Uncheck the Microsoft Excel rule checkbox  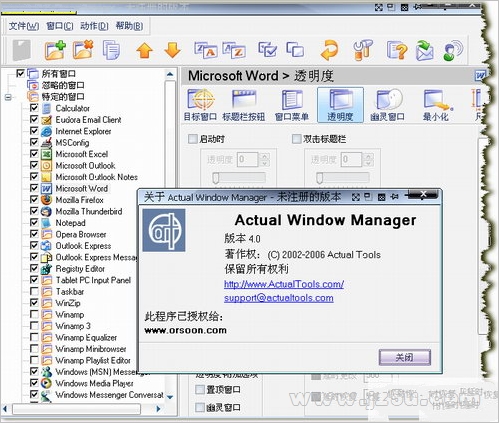[x=34, y=154]
